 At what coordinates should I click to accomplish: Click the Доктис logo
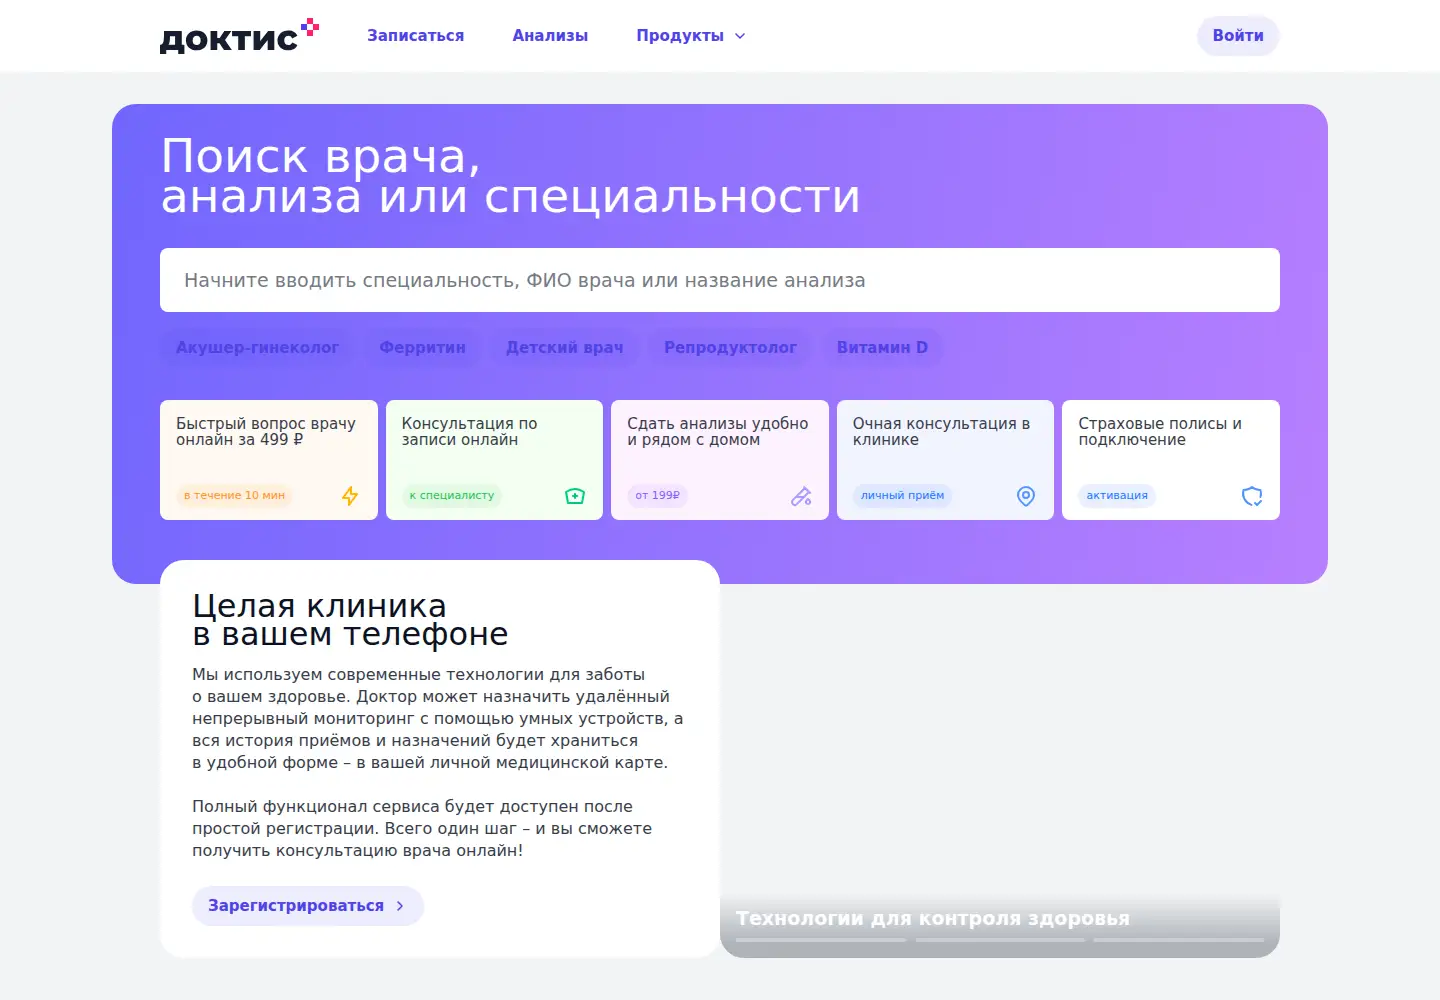tap(239, 36)
